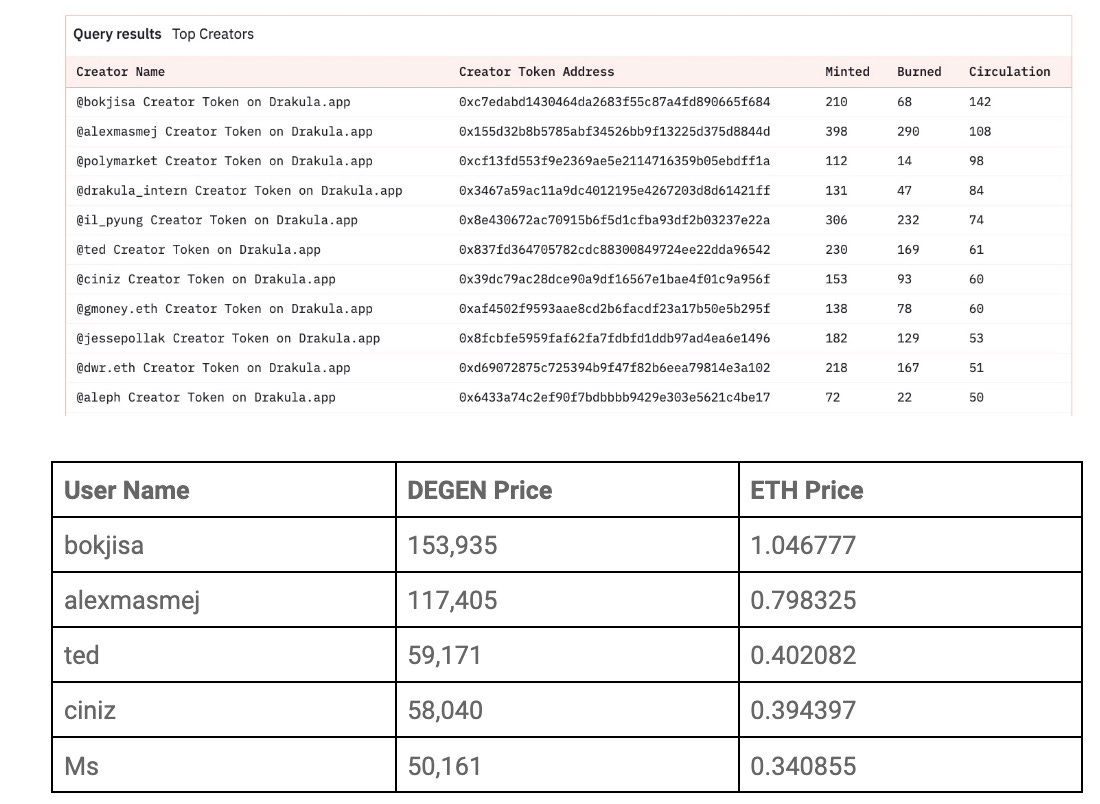Click the ETH price 0.798325

click(803, 601)
